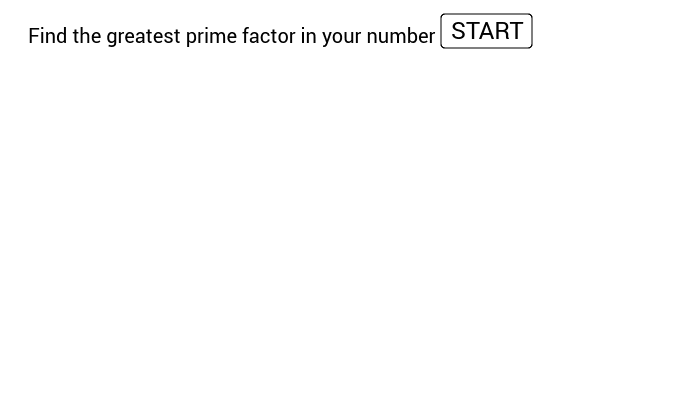Click the letter S of START
Image resolution: width=700 pixels, height=400 pixels.
tap(458, 31)
